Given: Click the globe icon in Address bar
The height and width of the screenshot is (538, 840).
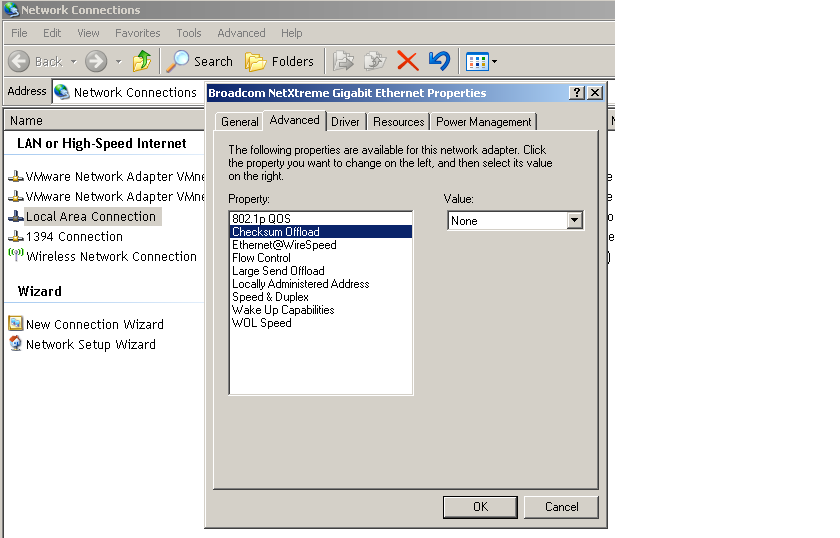Looking at the screenshot, I should pos(62,92).
